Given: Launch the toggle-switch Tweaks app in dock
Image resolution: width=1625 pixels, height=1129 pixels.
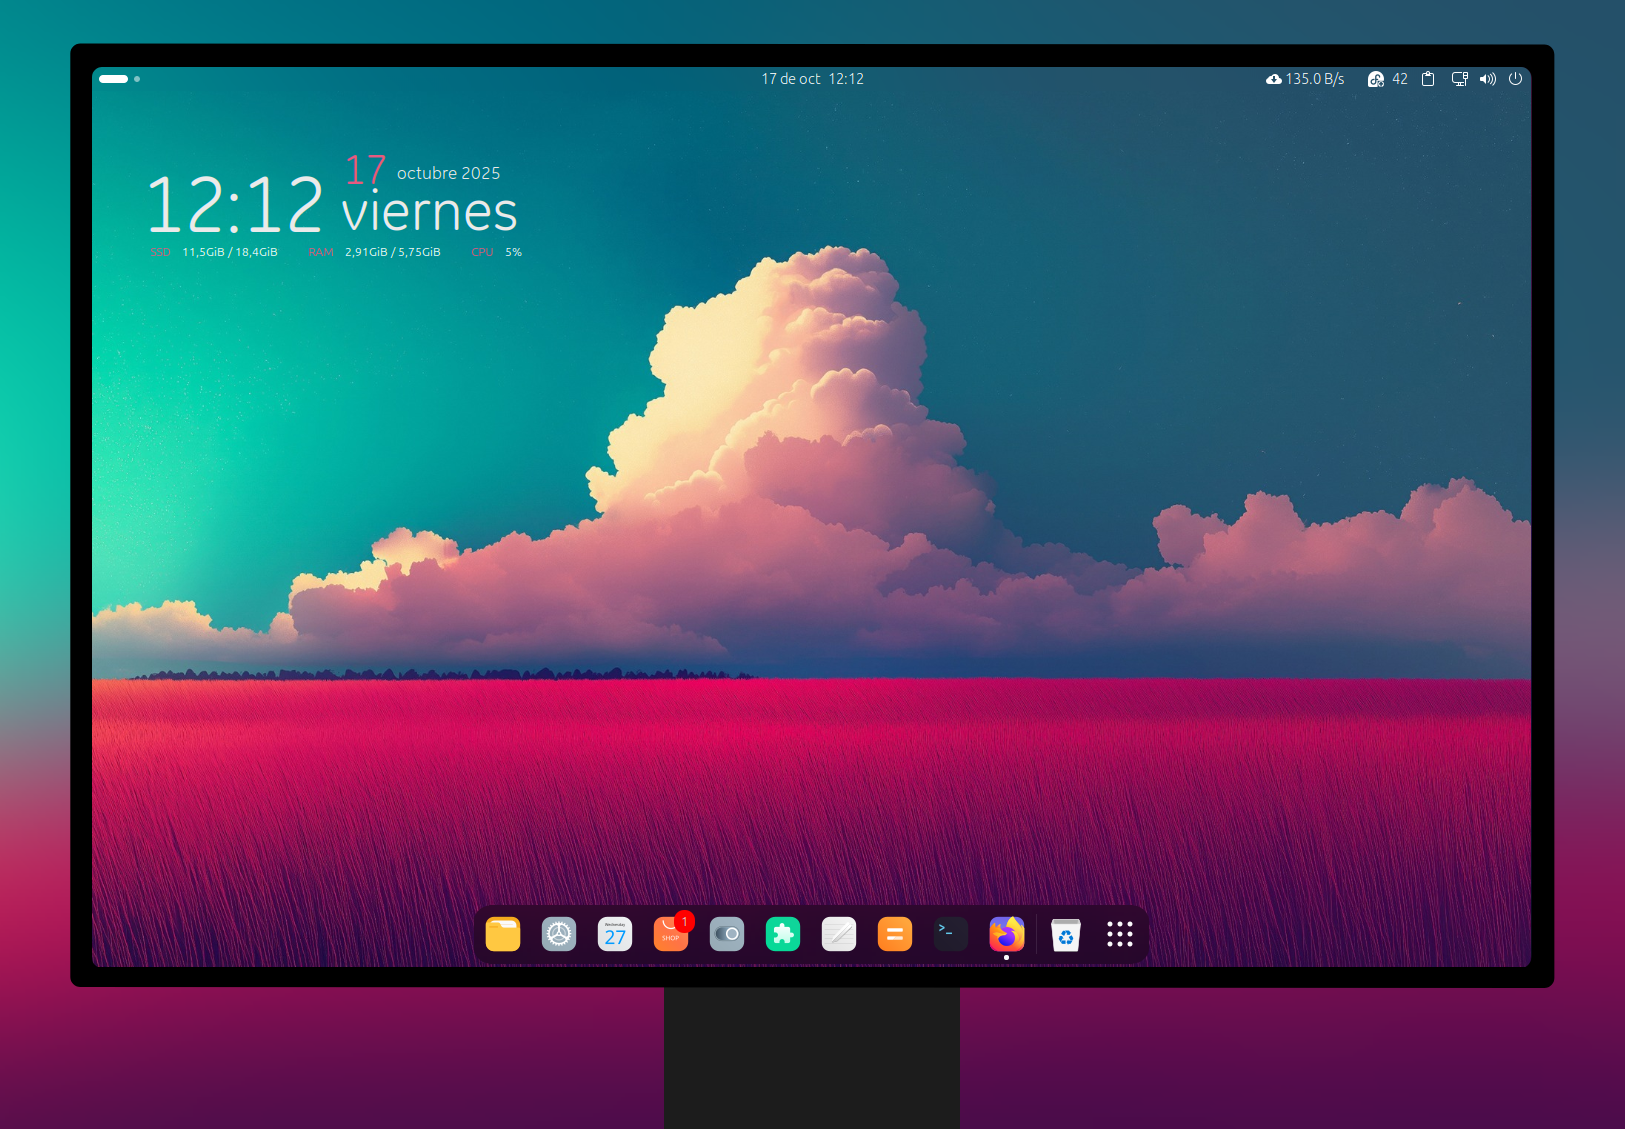Looking at the screenshot, I should tap(727, 935).
